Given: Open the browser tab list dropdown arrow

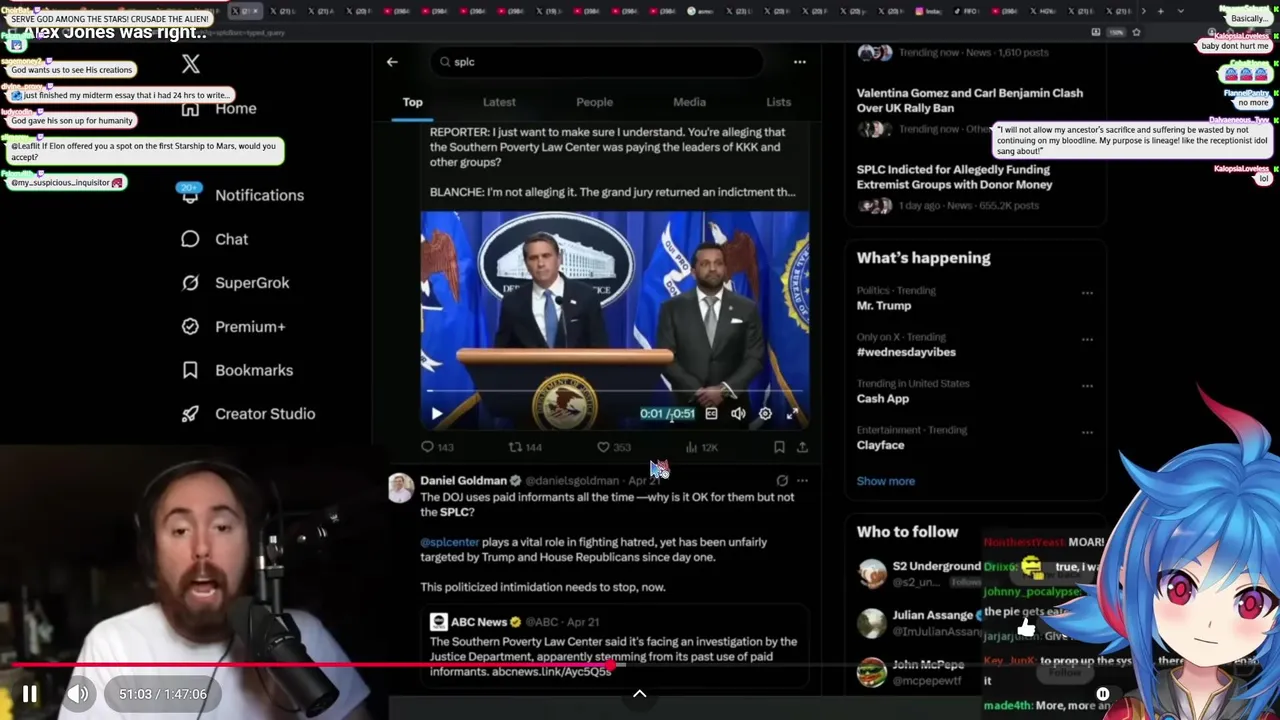Looking at the screenshot, I should click(1181, 11).
